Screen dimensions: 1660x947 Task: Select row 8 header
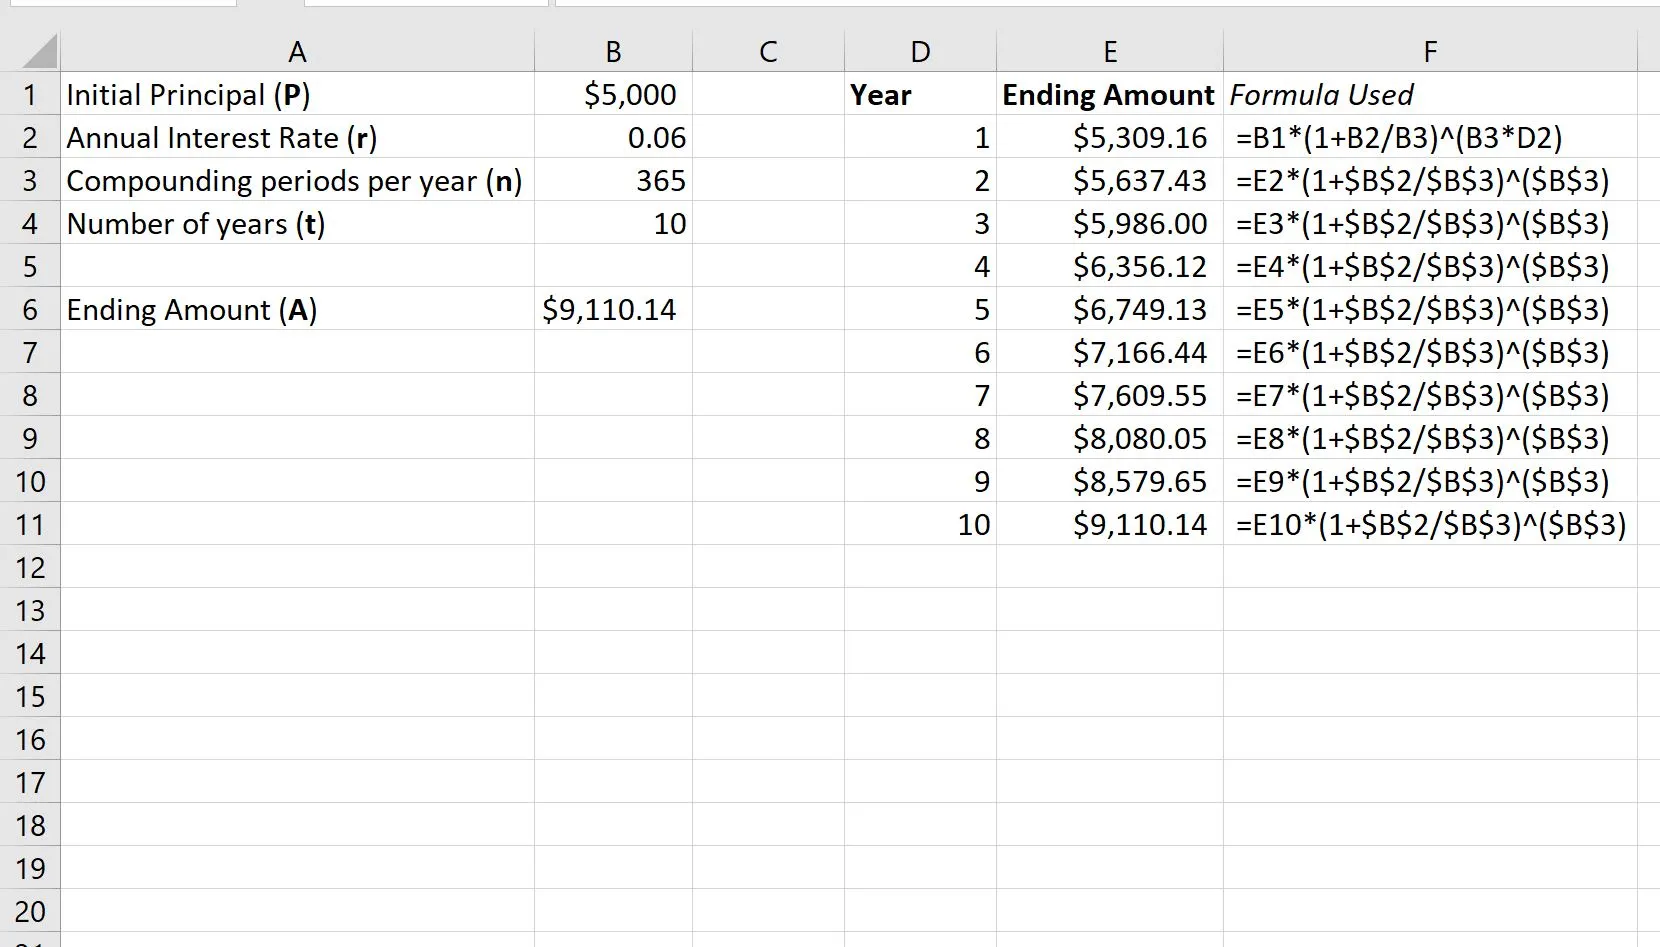pyautogui.click(x=30, y=395)
